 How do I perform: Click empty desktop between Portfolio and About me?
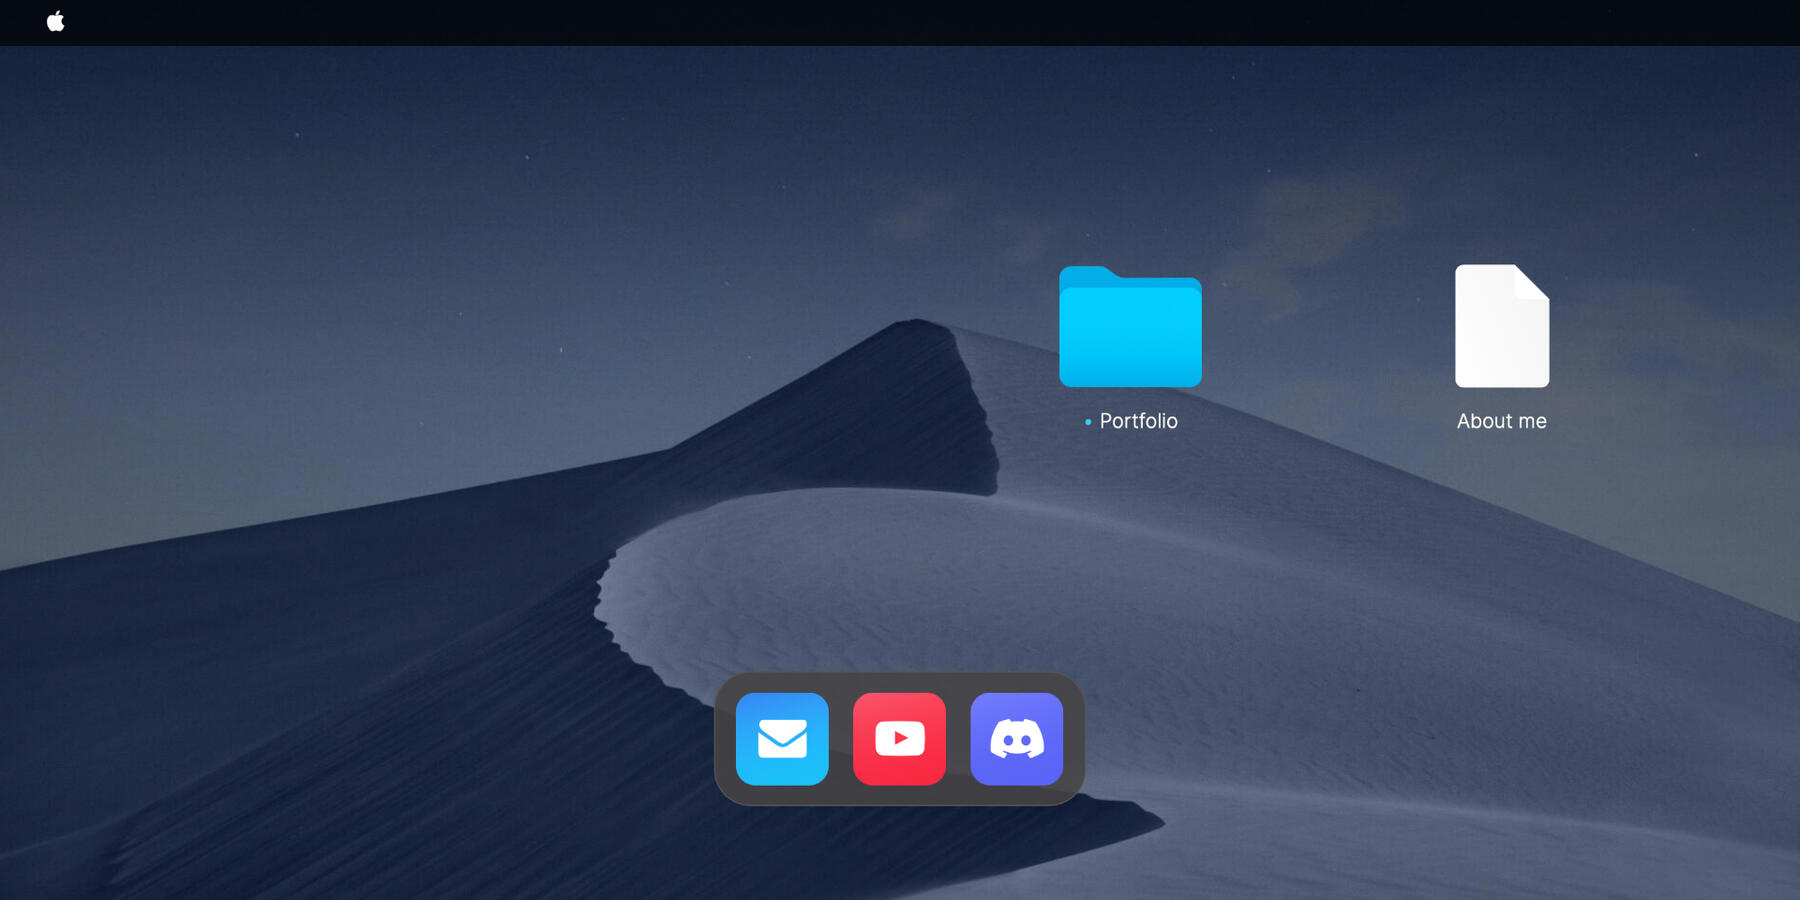coord(1328,330)
